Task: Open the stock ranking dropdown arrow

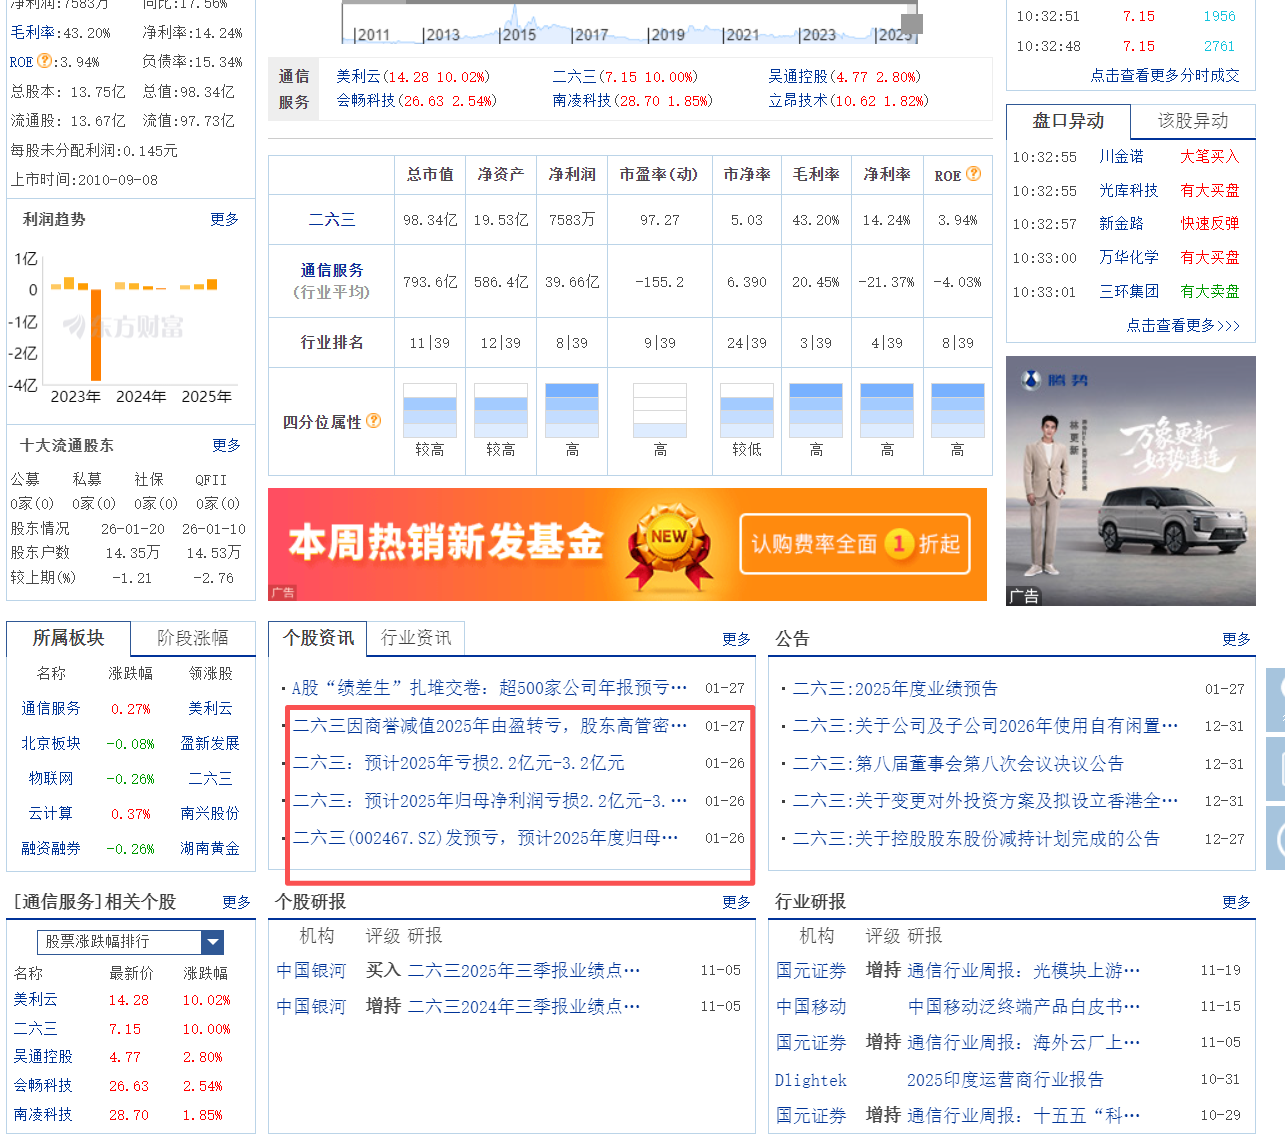Action: [x=212, y=942]
